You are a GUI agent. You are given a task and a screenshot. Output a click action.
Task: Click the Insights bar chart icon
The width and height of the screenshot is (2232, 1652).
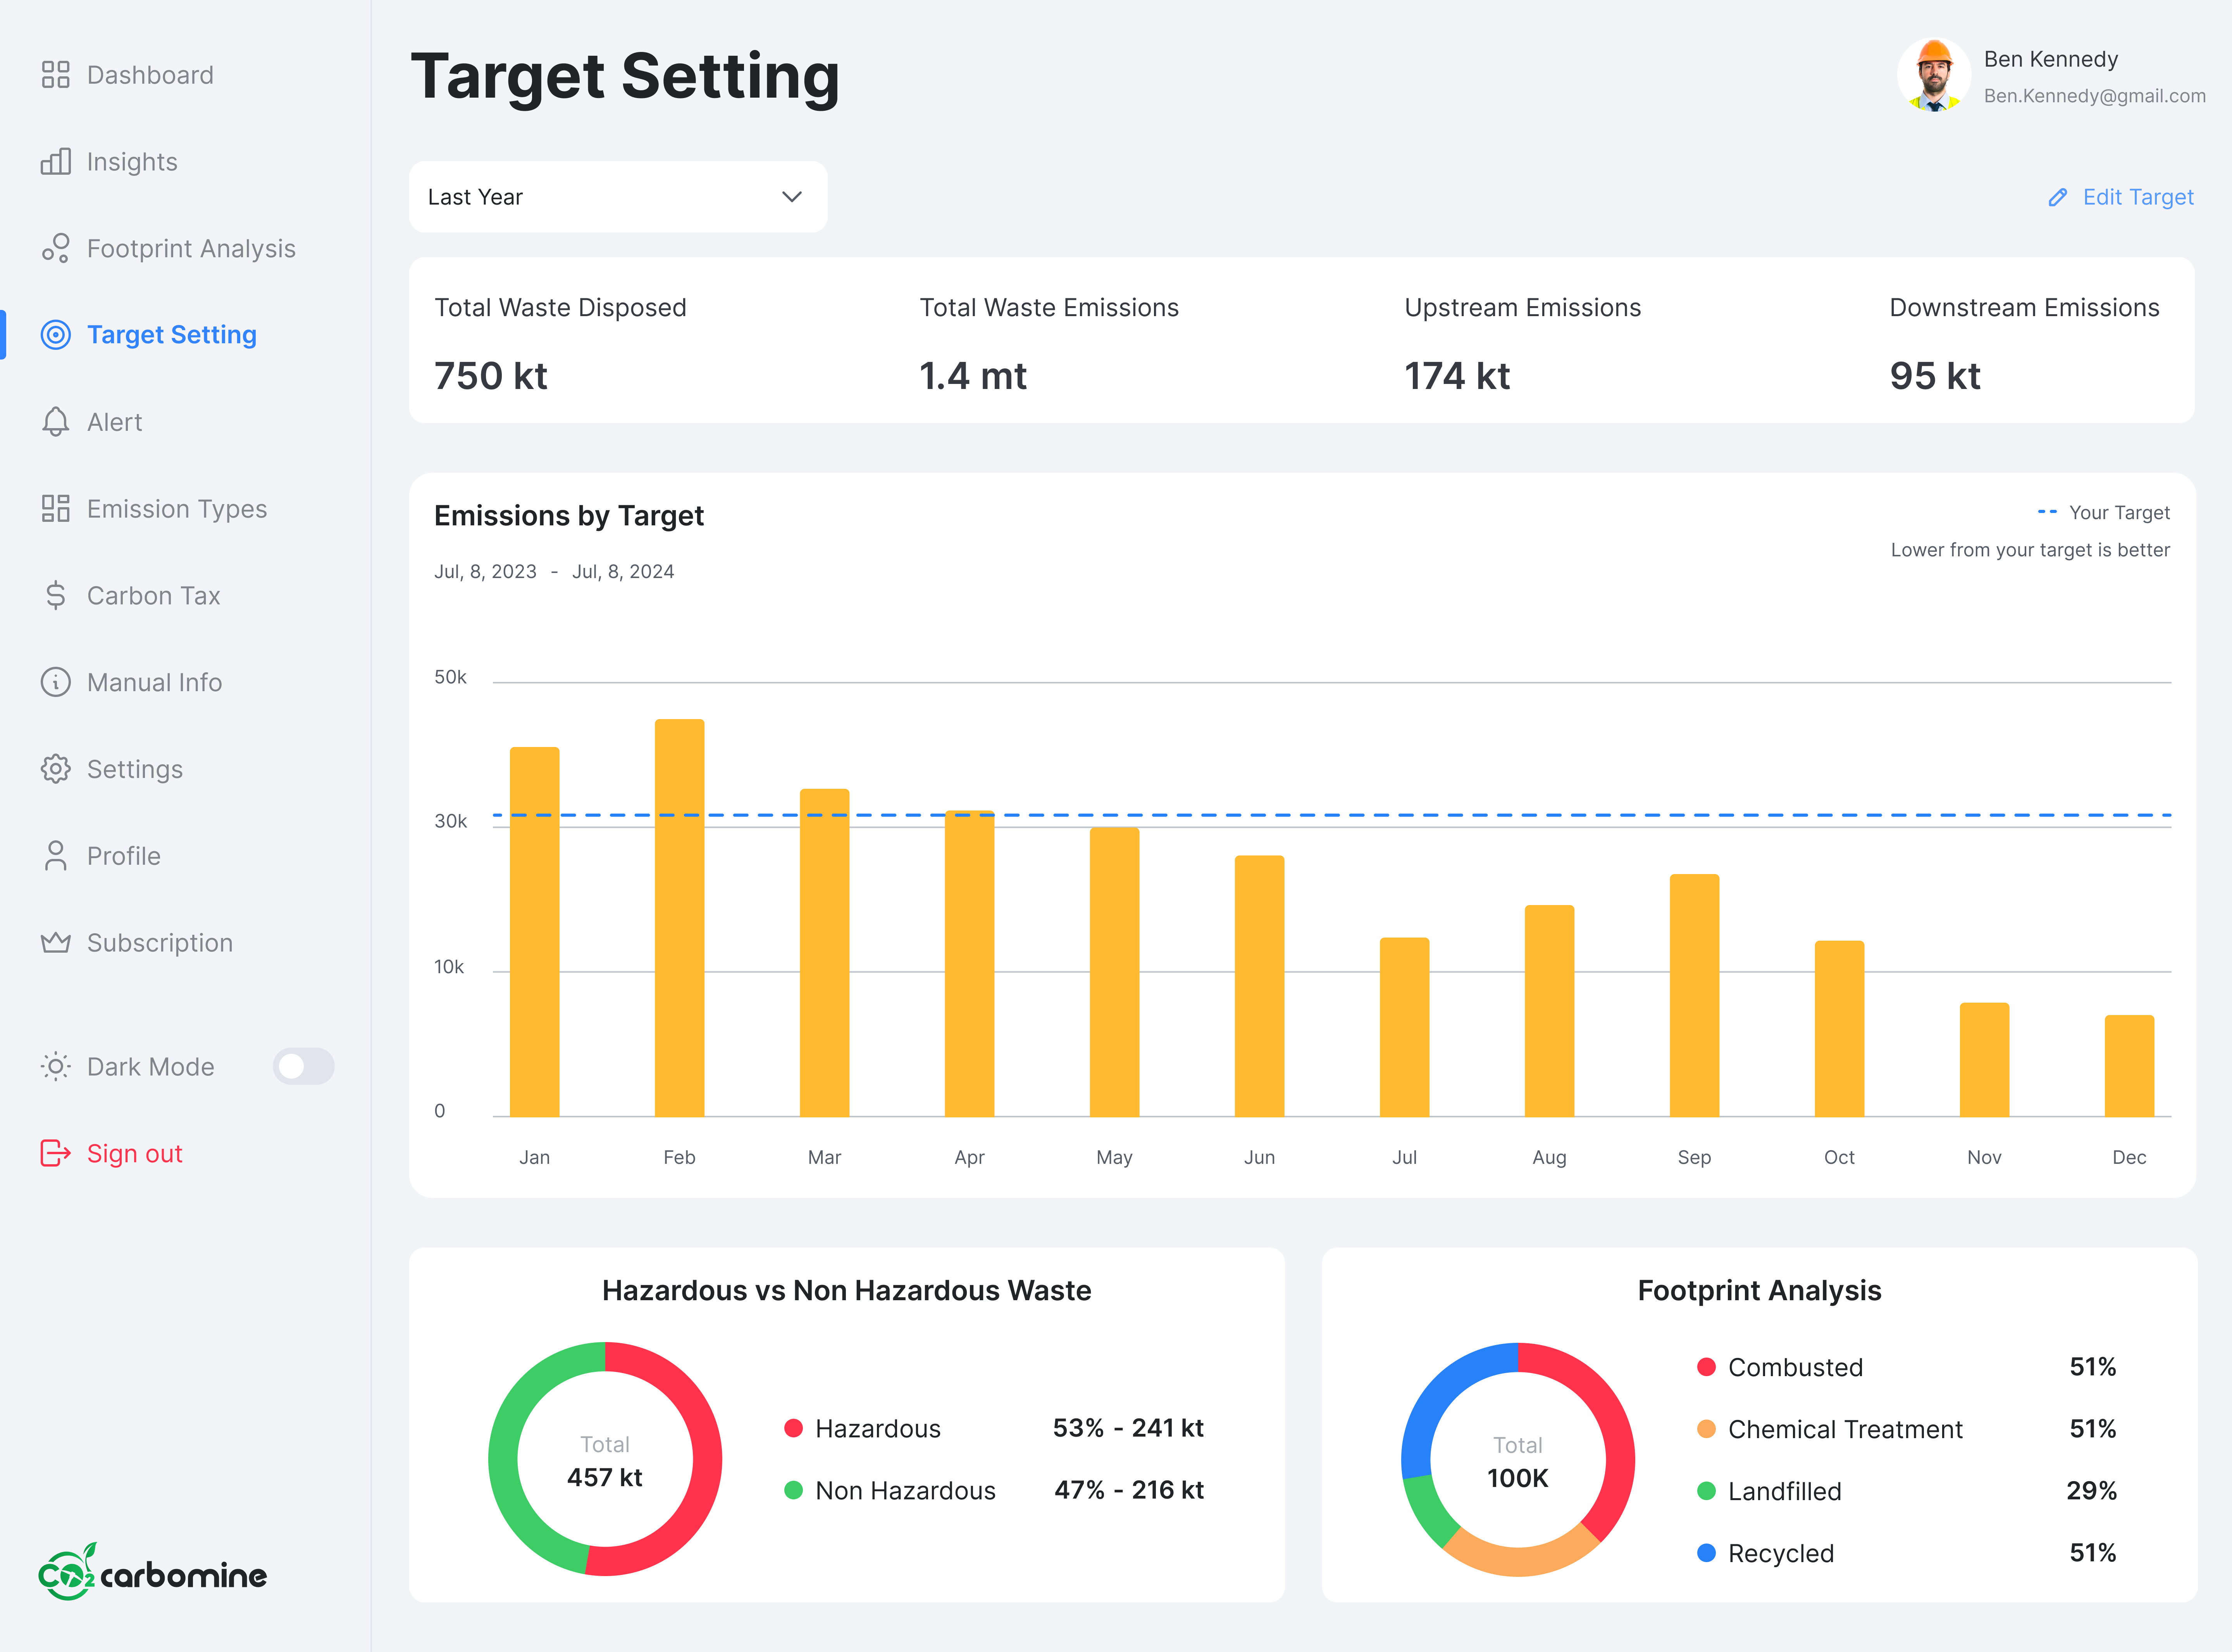[x=55, y=161]
